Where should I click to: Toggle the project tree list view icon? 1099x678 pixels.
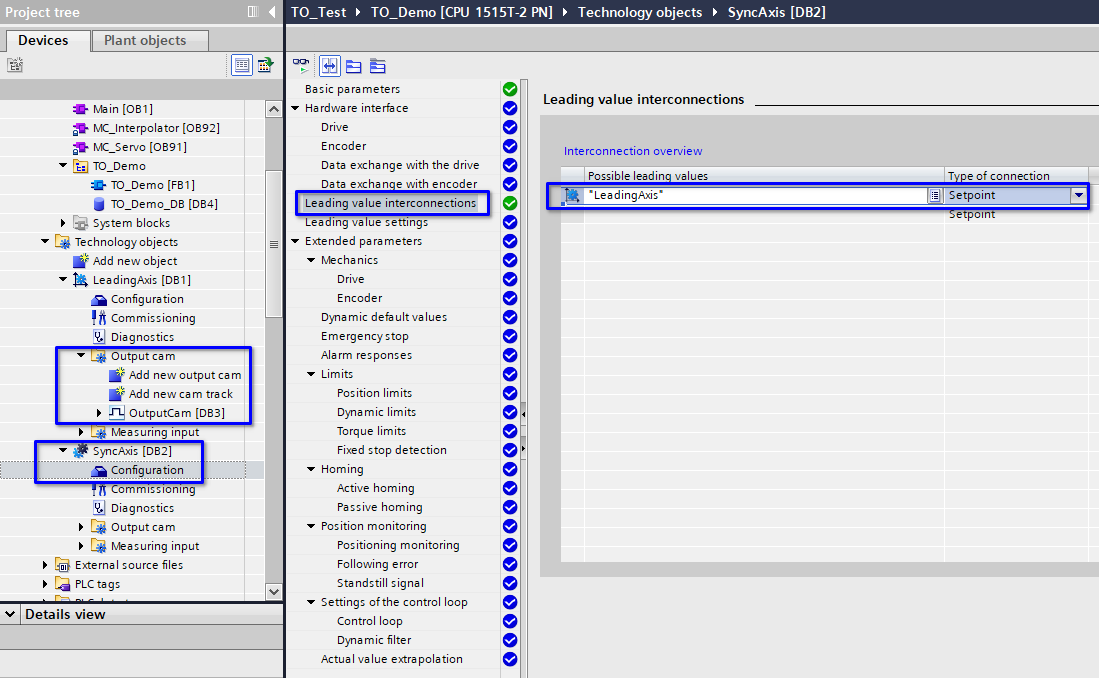click(242, 65)
